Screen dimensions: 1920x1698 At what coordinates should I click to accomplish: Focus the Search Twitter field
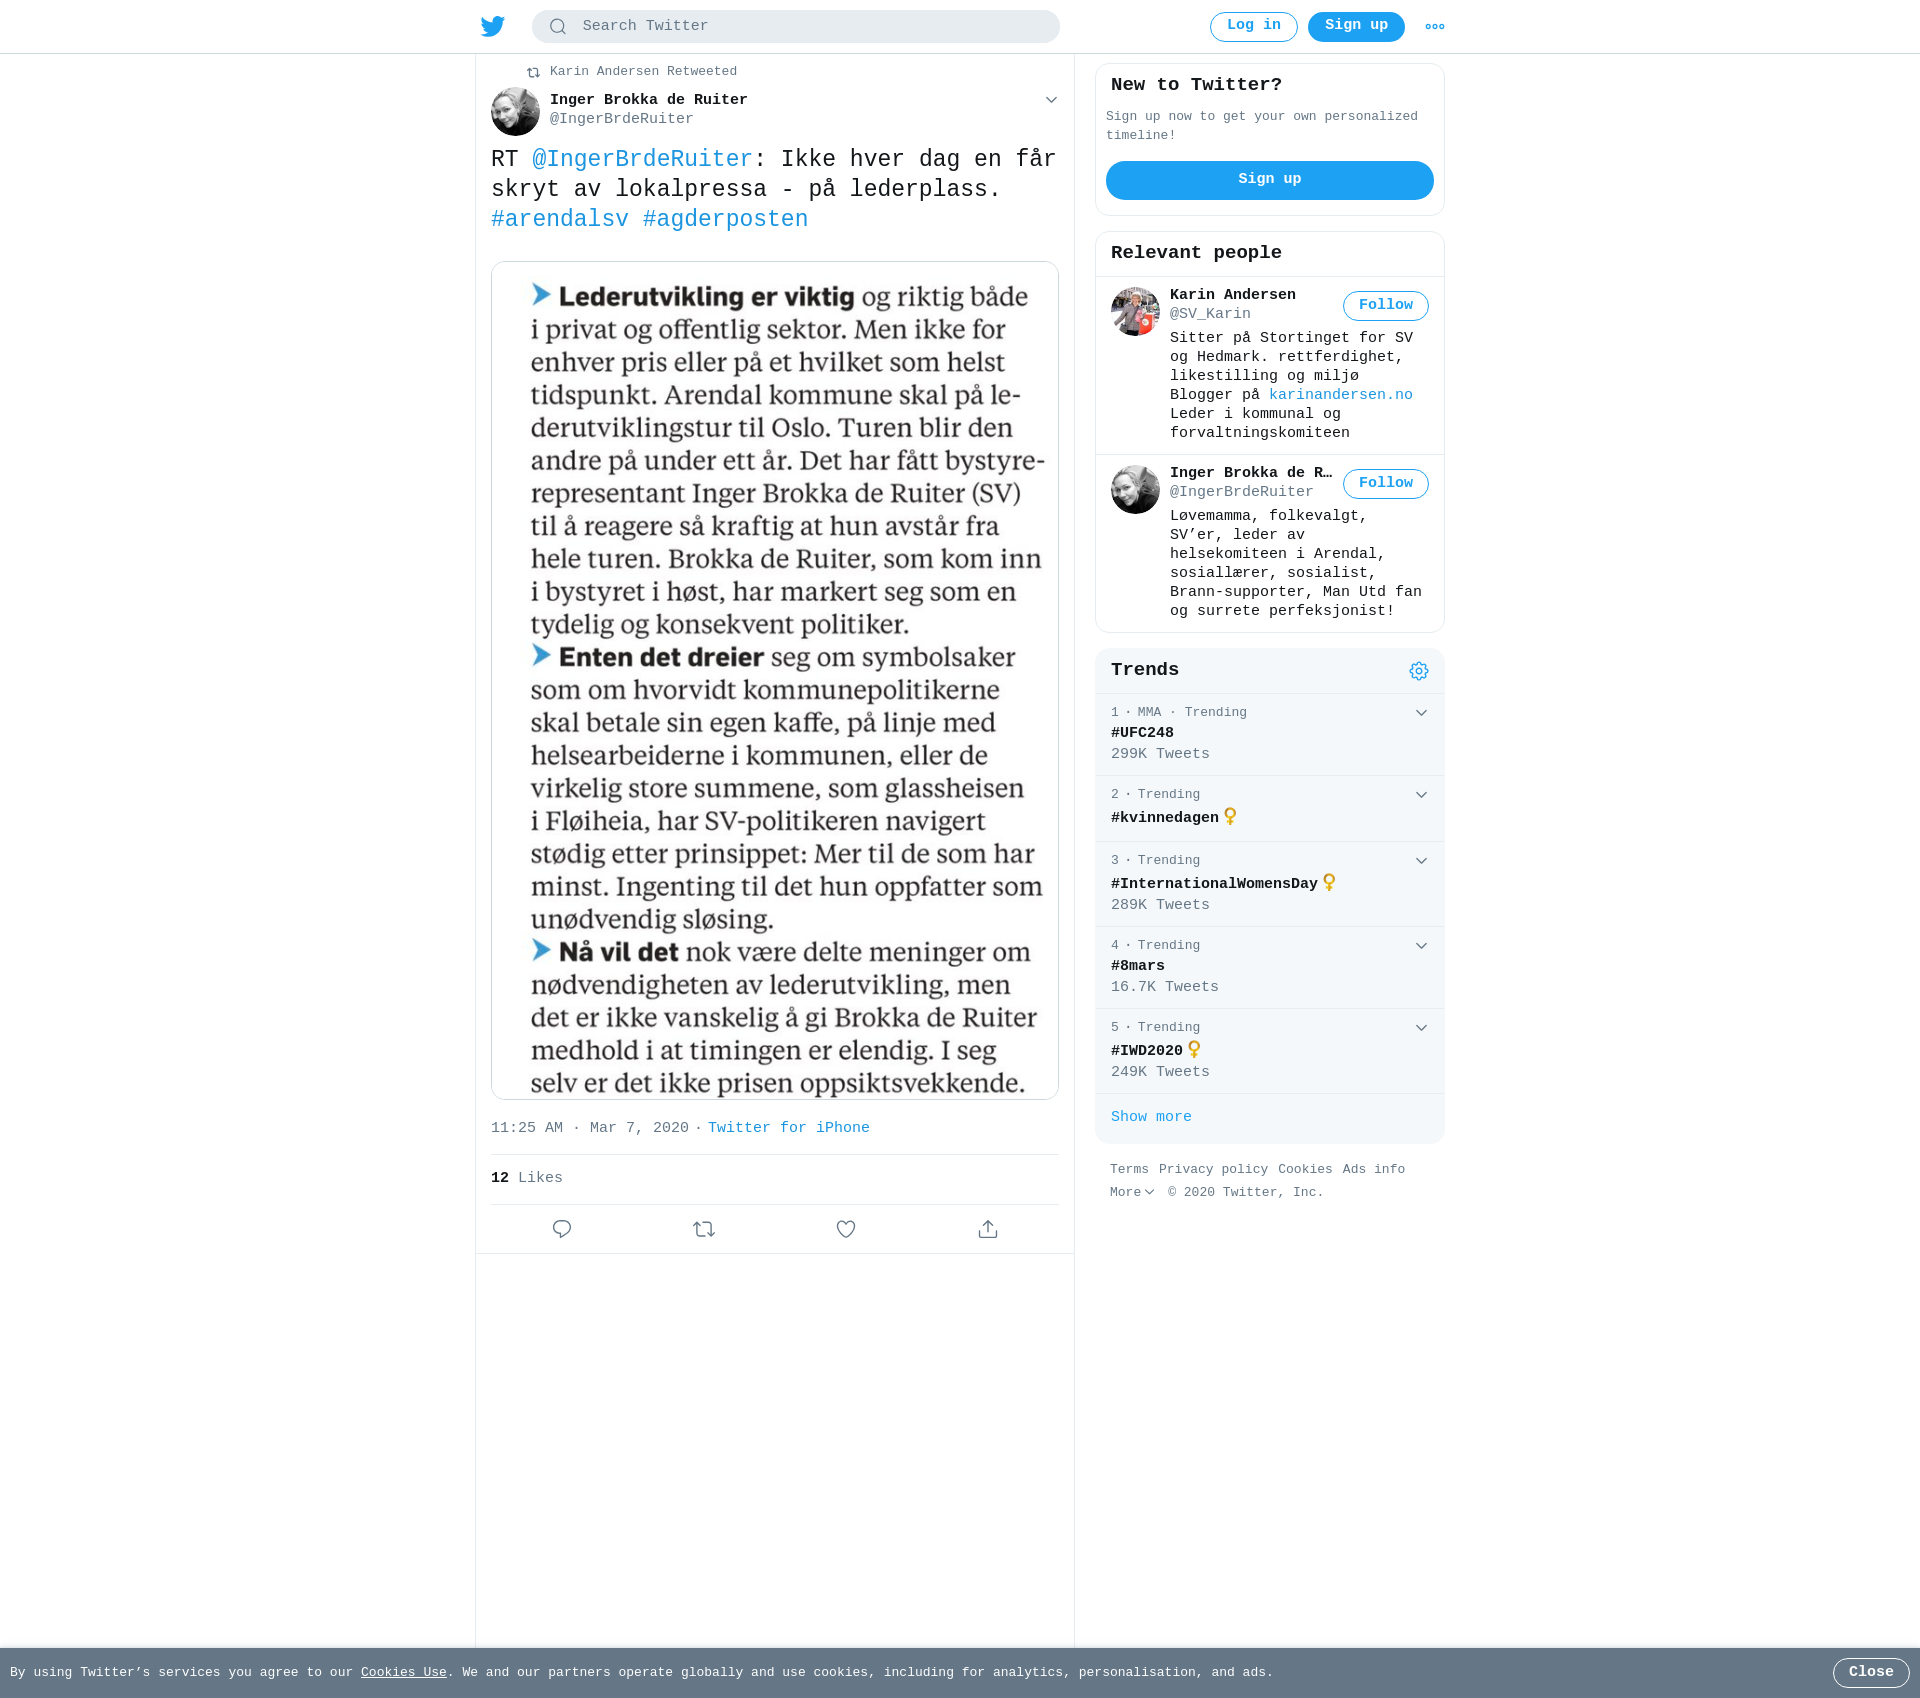[x=796, y=27]
